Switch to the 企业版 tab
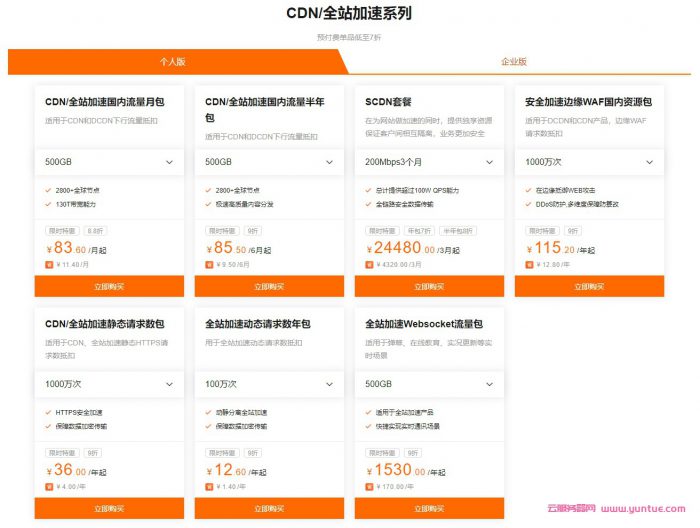Screen dimensions: 700x528 coord(514,61)
